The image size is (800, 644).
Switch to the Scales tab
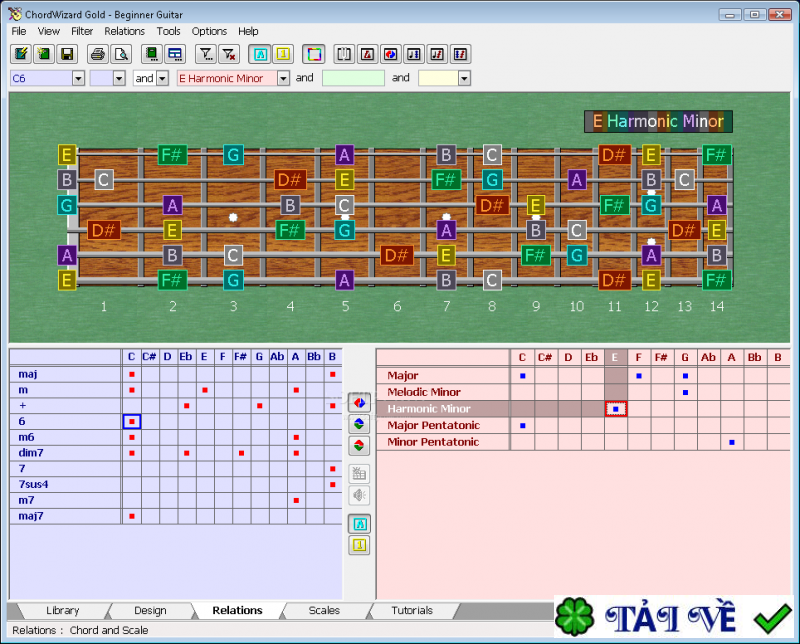pyautogui.click(x=324, y=610)
